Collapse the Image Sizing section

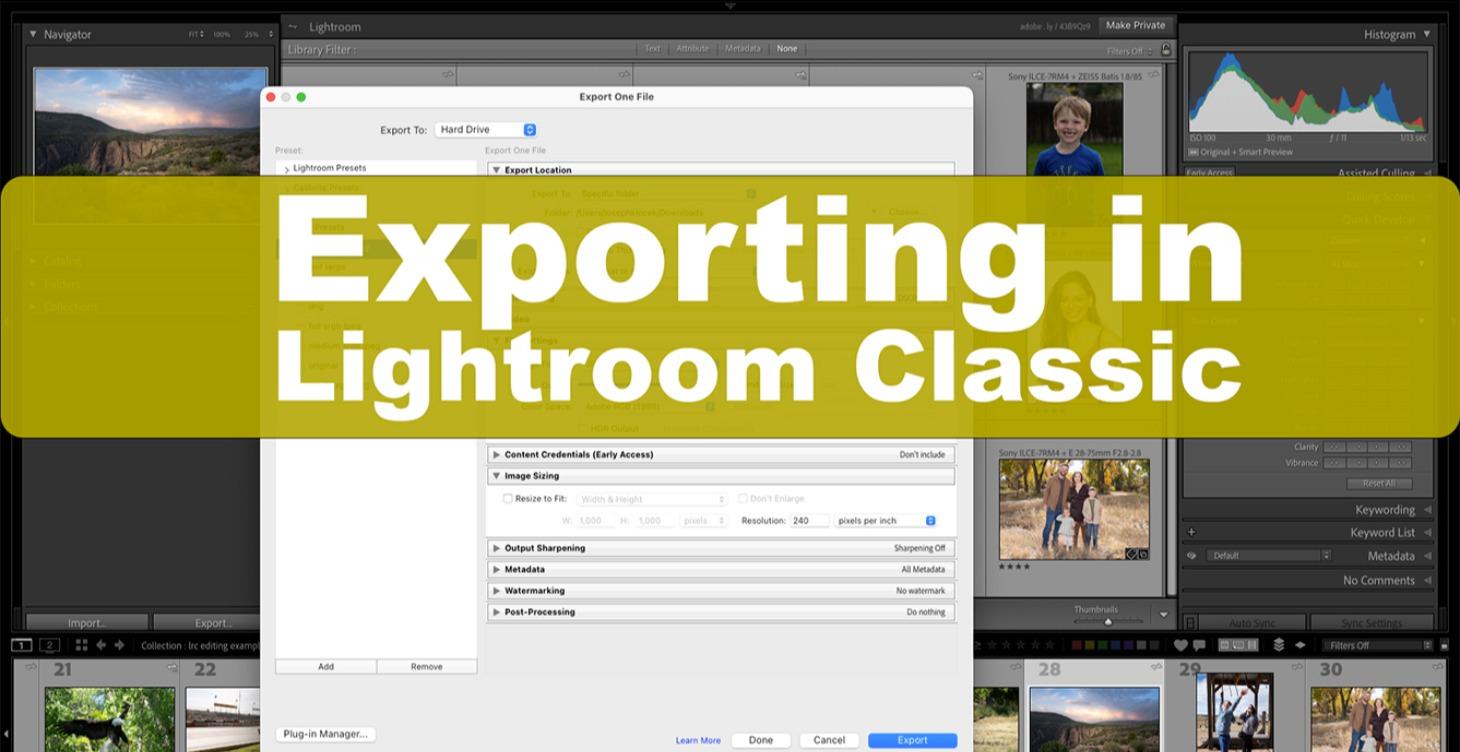point(496,476)
